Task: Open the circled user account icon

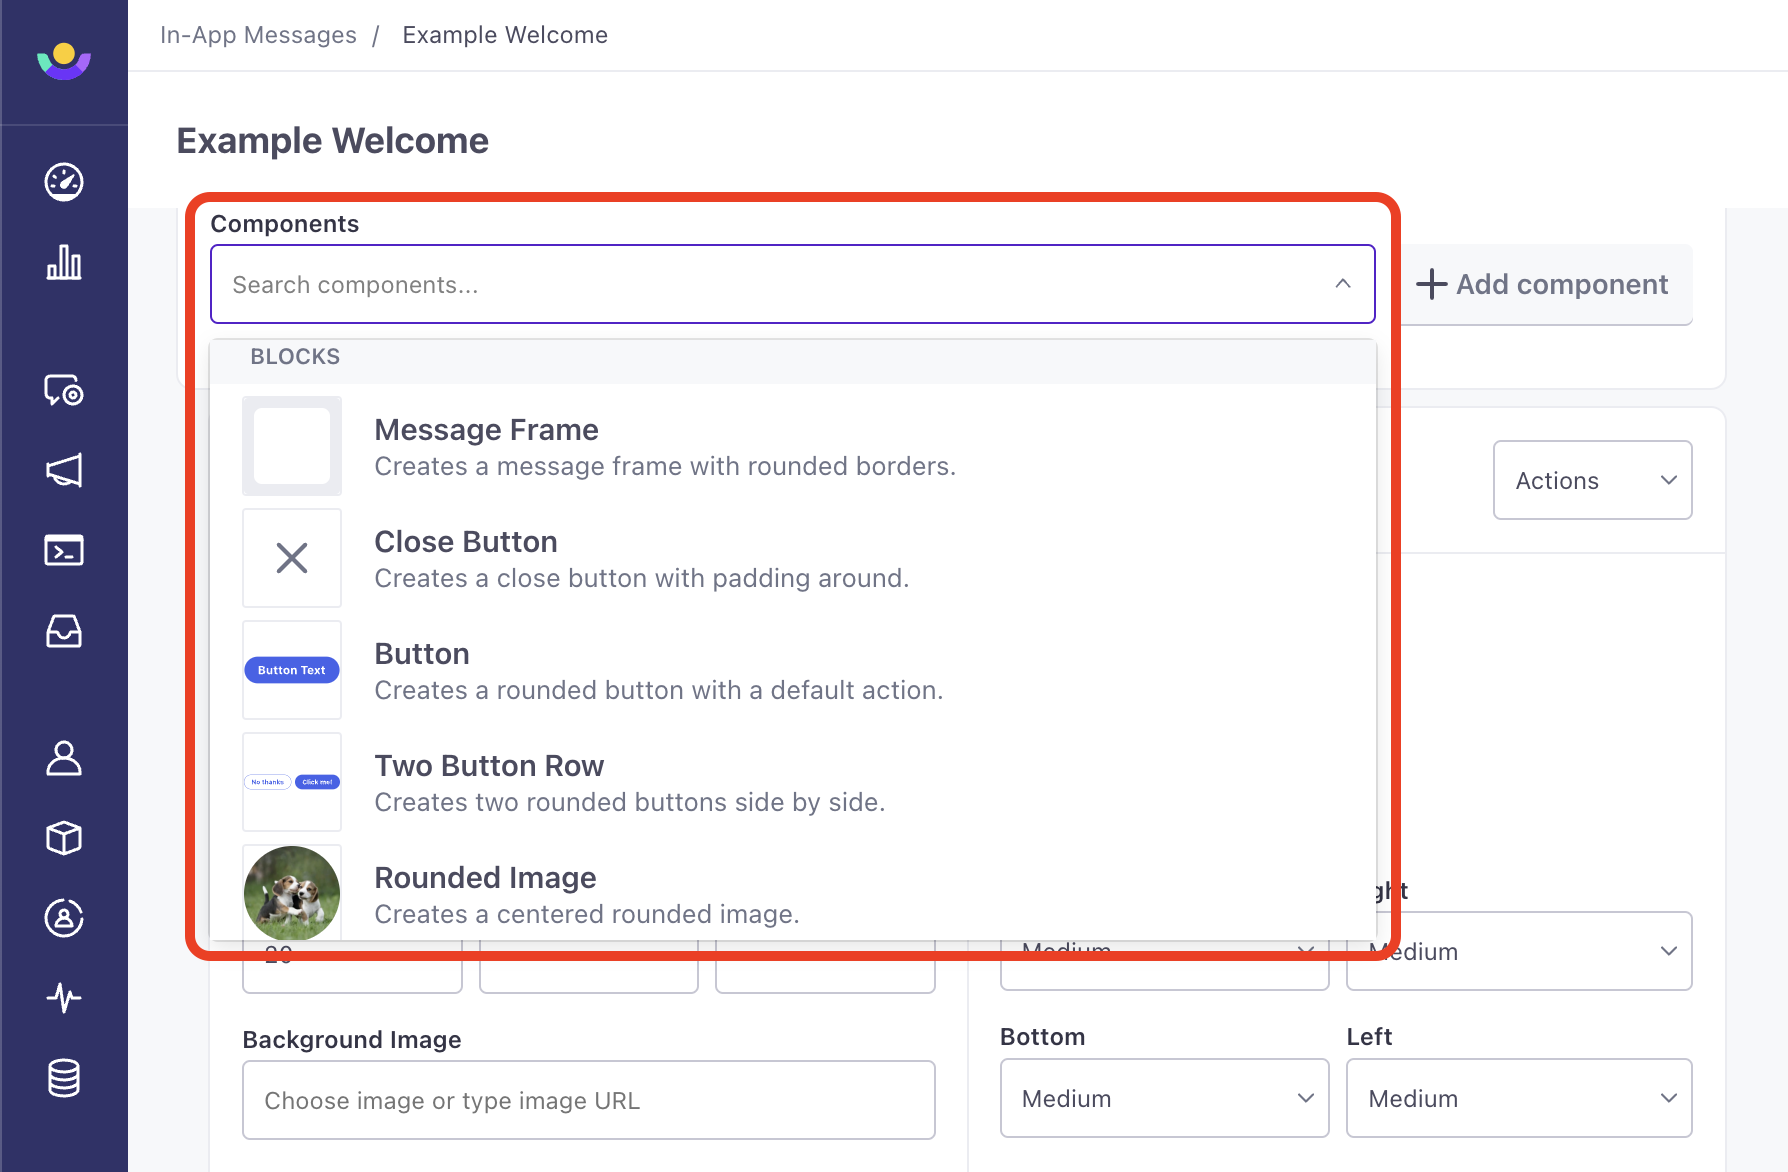Action: tap(64, 918)
